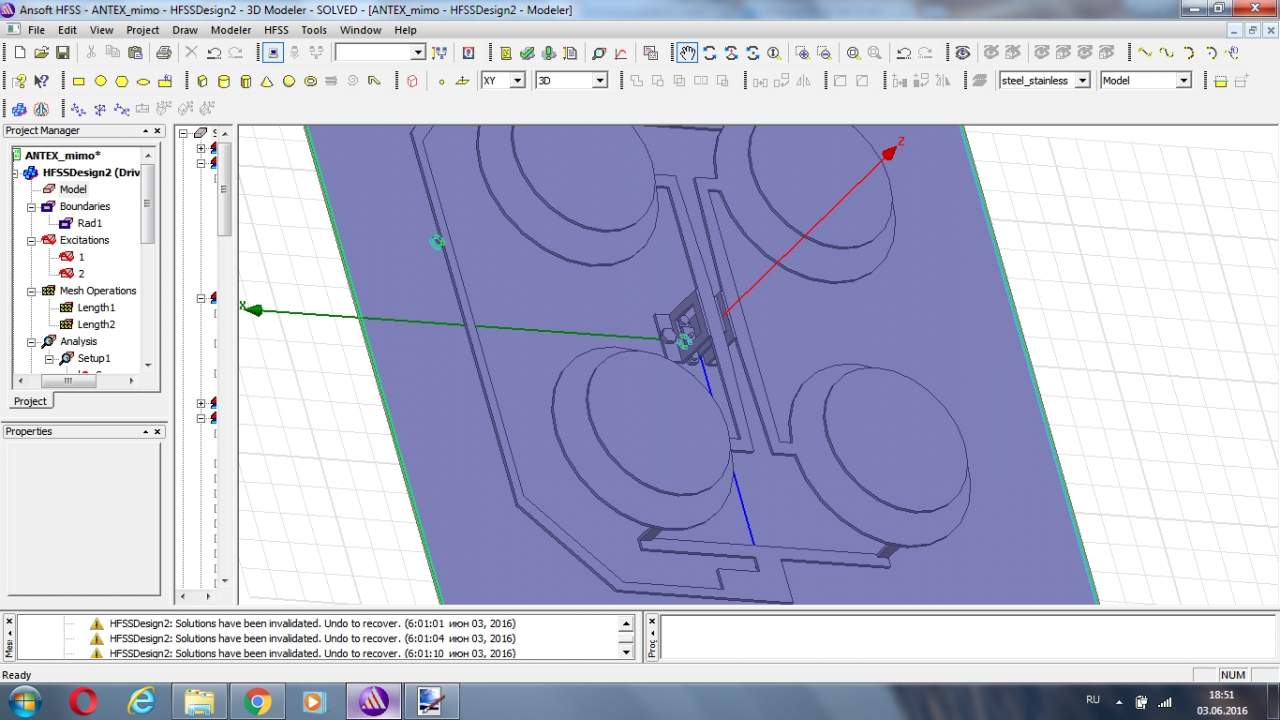Select the Pan hand tool
1280x720 pixels.
pyautogui.click(x=687, y=53)
